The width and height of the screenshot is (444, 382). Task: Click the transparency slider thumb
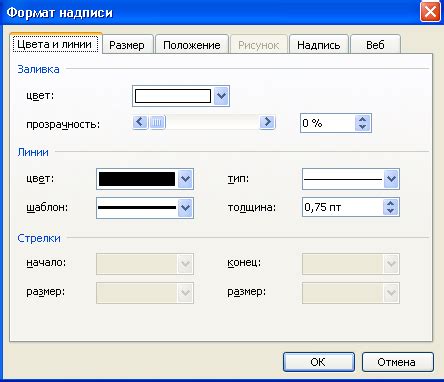pyautogui.click(x=157, y=122)
